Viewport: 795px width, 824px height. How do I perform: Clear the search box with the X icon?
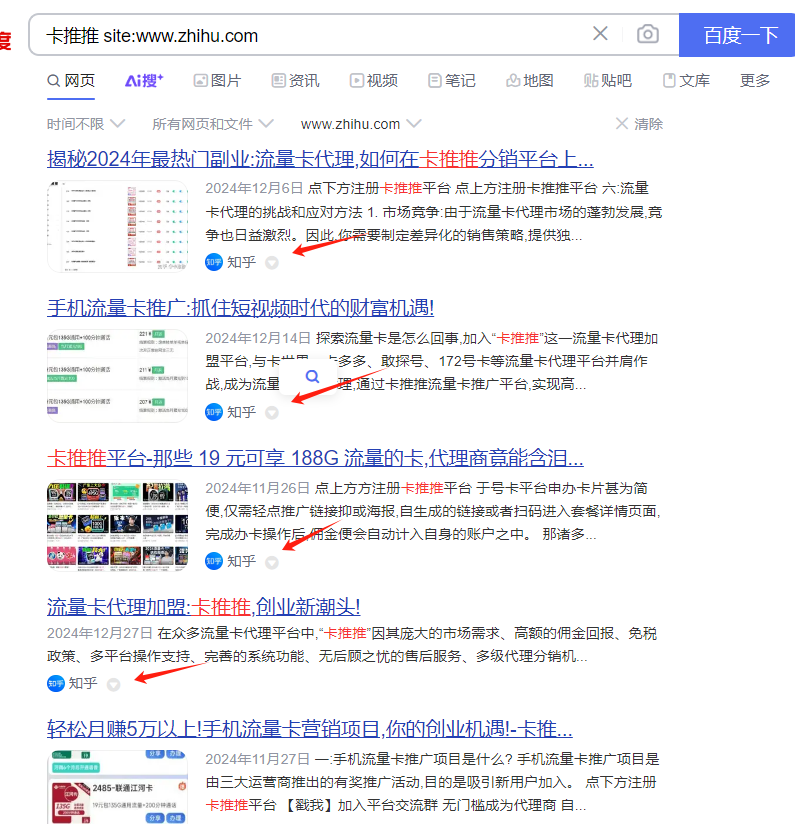600,34
